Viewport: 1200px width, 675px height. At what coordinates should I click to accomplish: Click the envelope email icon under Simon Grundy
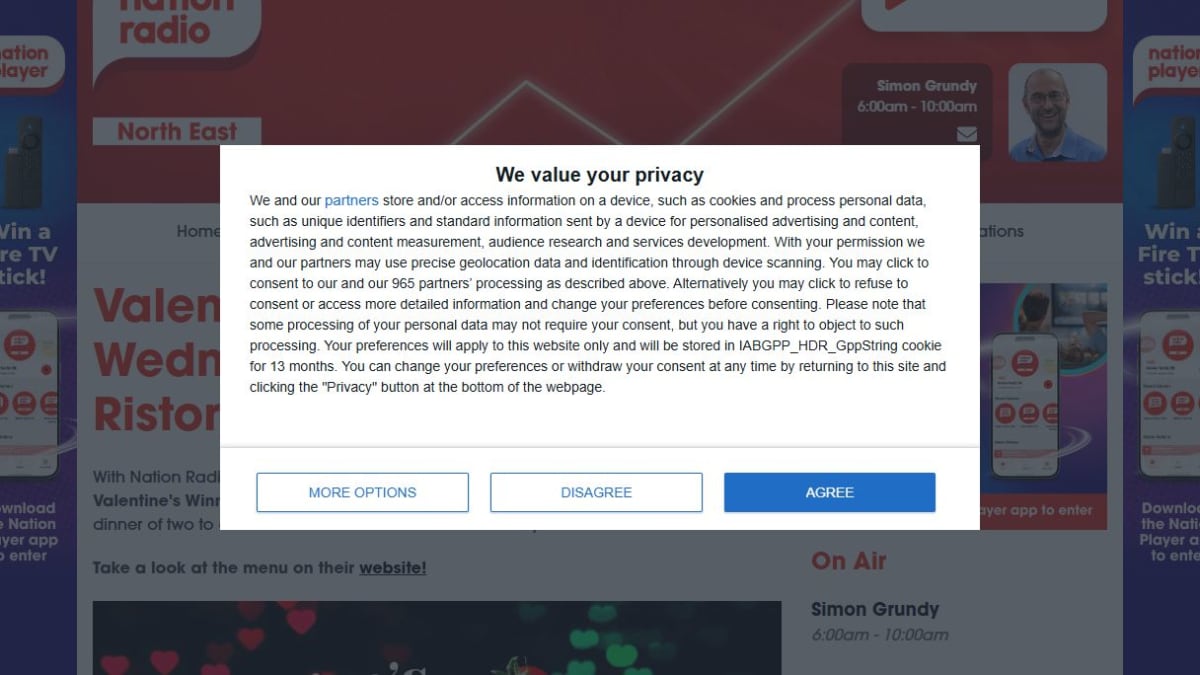pyautogui.click(x=966, y=134)
